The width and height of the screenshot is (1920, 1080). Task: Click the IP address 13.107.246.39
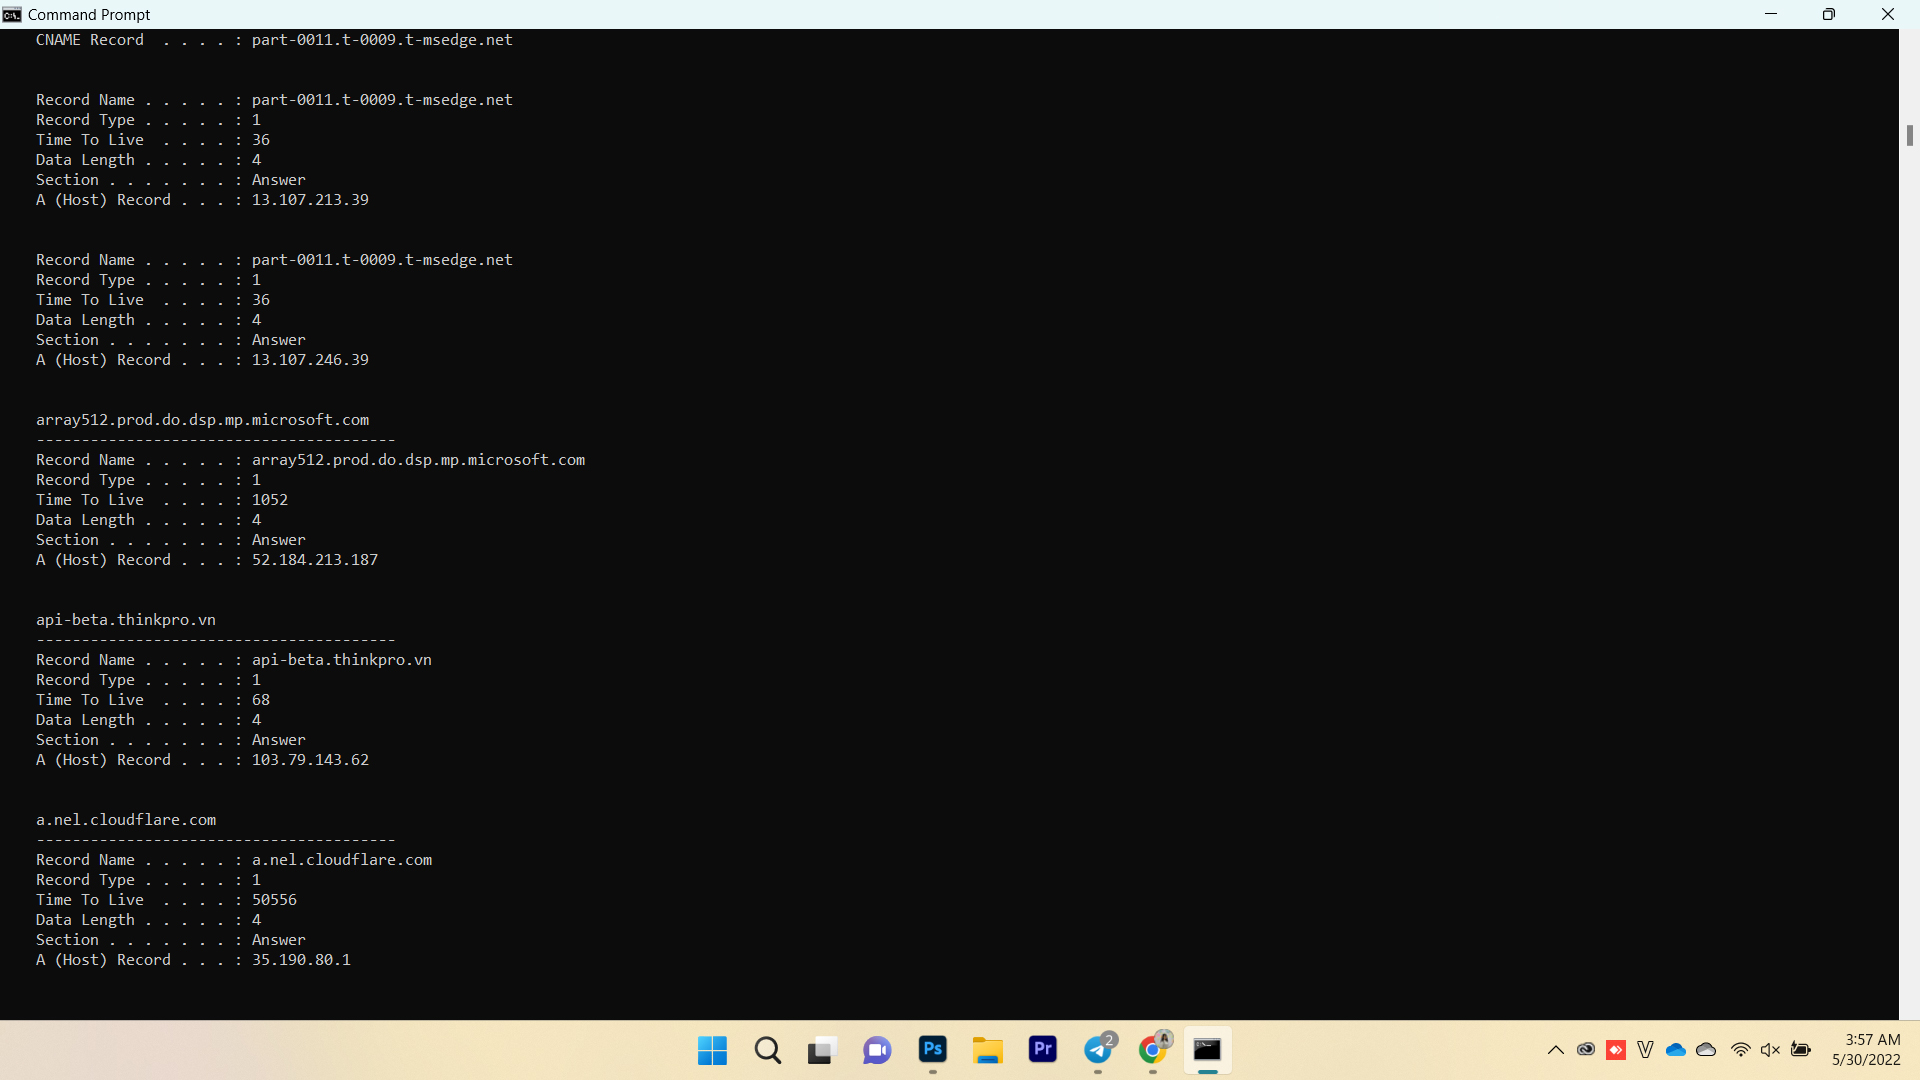[x=310, y=360]
